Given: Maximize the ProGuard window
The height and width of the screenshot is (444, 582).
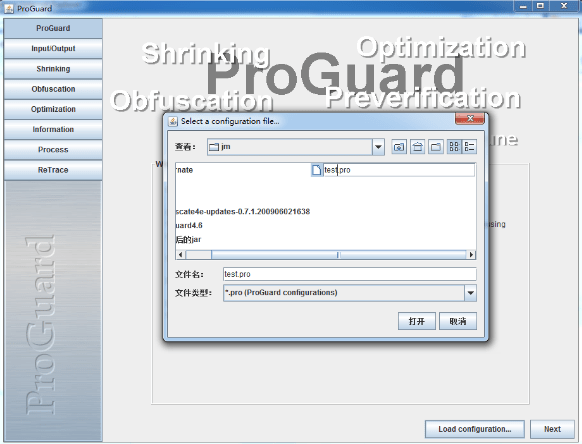Looking at the screenshot, I should click(540, 6).
